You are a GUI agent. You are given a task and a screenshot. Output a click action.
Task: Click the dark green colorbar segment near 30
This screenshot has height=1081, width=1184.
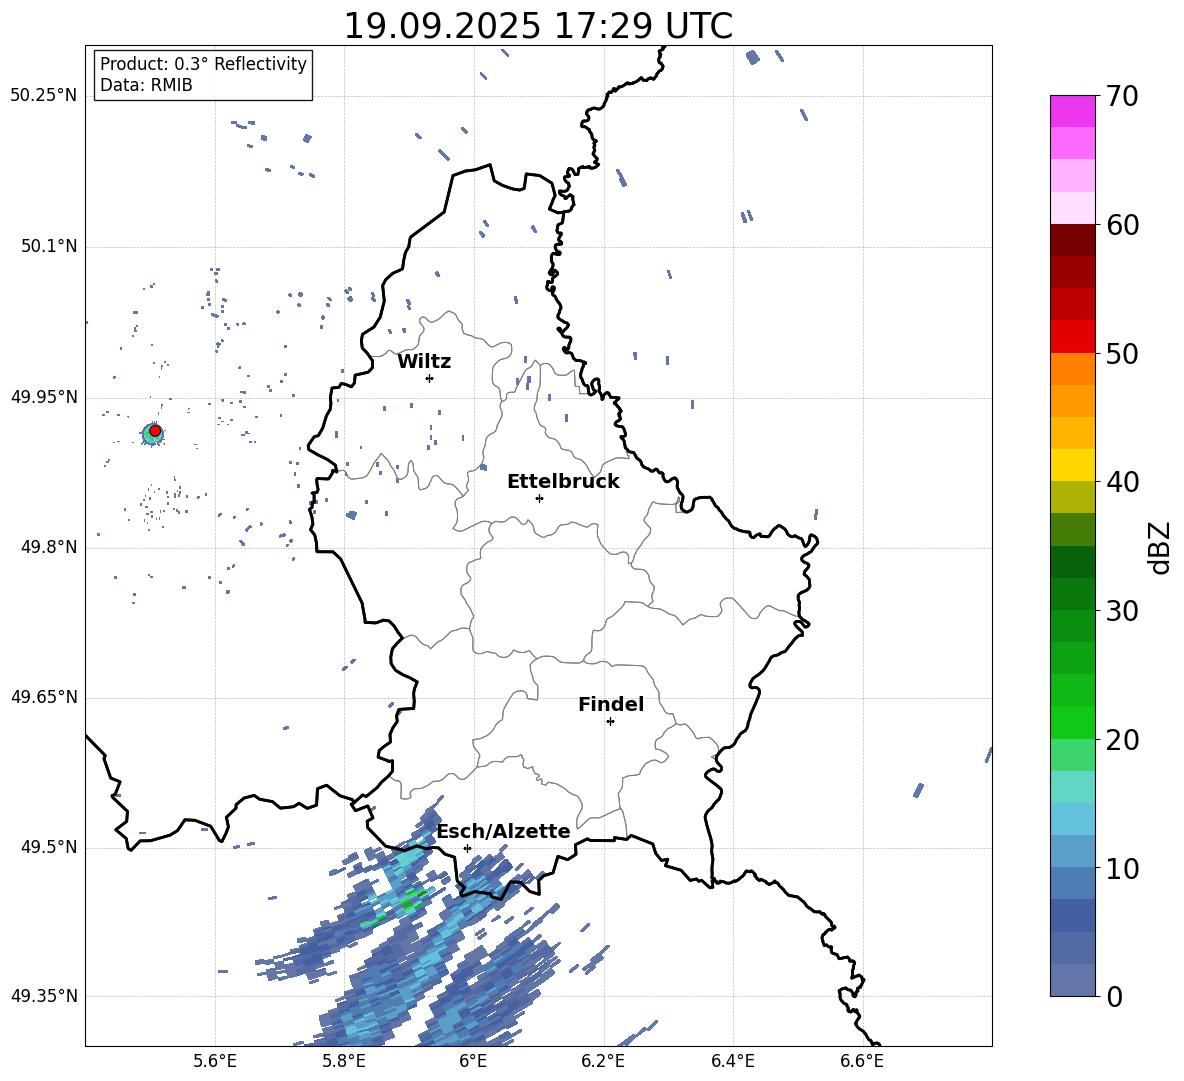click(1072, 594)
